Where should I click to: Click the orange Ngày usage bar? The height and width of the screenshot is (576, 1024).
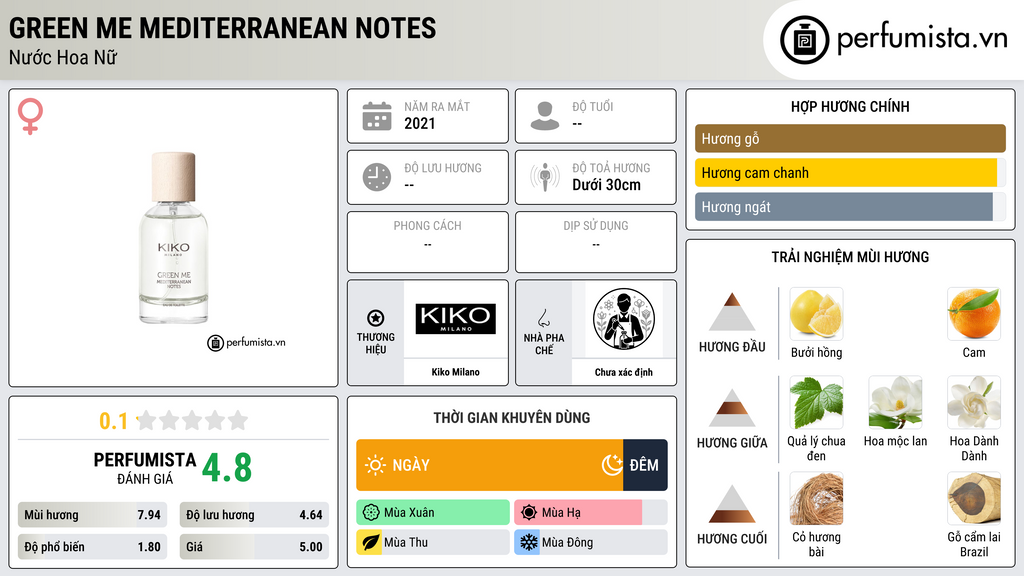pyautogui.click(x=490, y=465)
